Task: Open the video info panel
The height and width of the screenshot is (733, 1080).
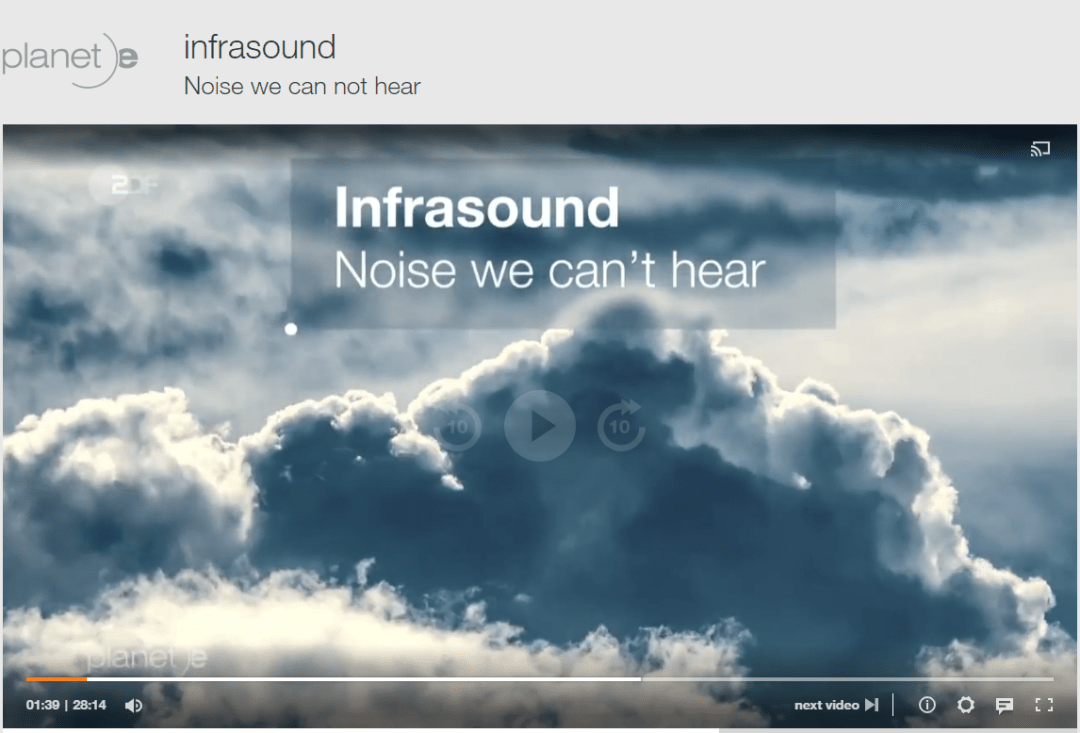Action: click(x=927, y=705)
